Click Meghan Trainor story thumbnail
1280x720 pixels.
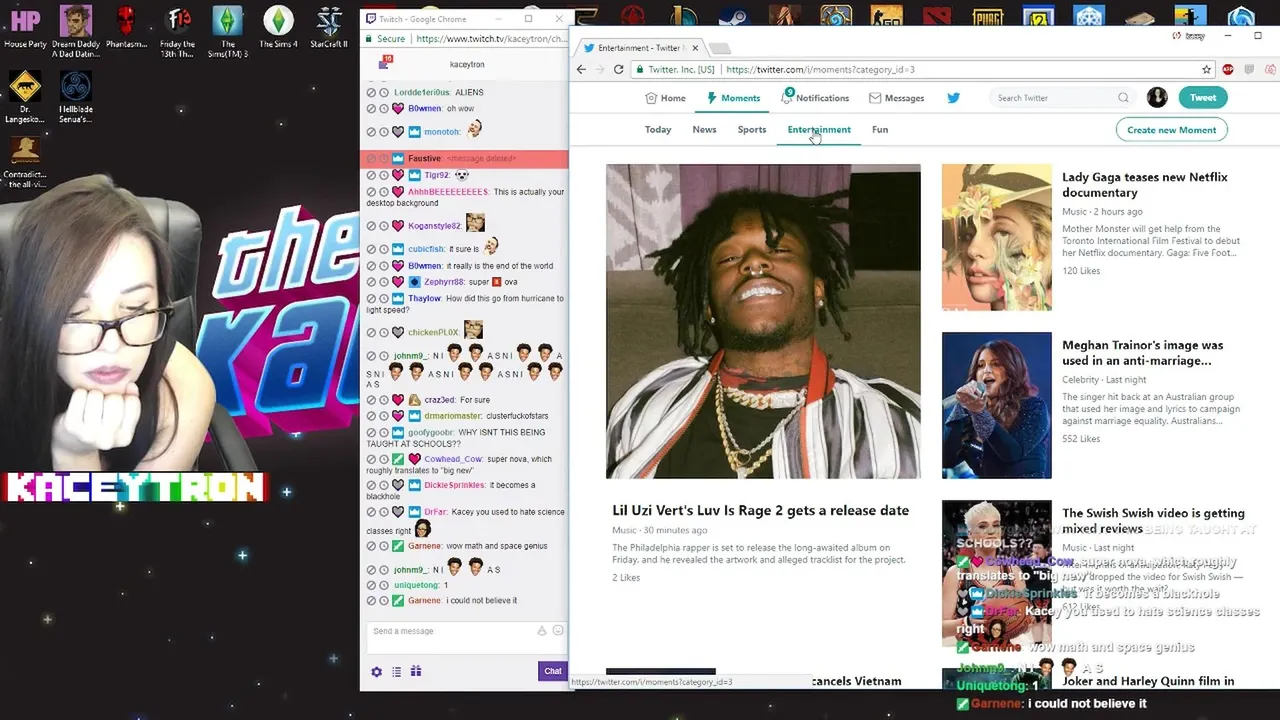click(996, 405)
